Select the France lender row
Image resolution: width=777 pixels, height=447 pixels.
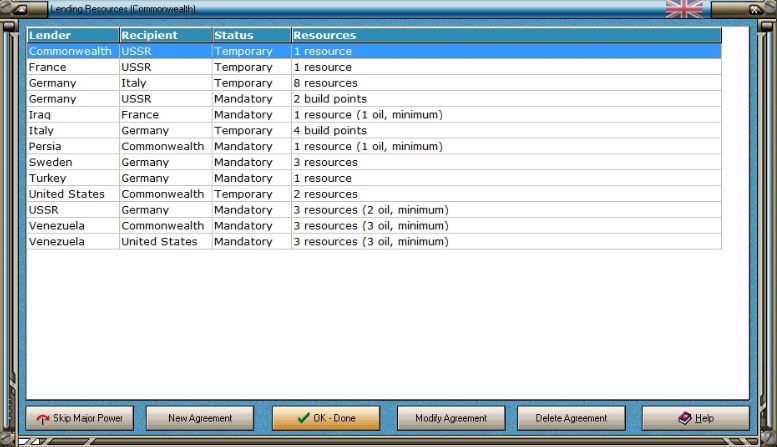(374, 67)
